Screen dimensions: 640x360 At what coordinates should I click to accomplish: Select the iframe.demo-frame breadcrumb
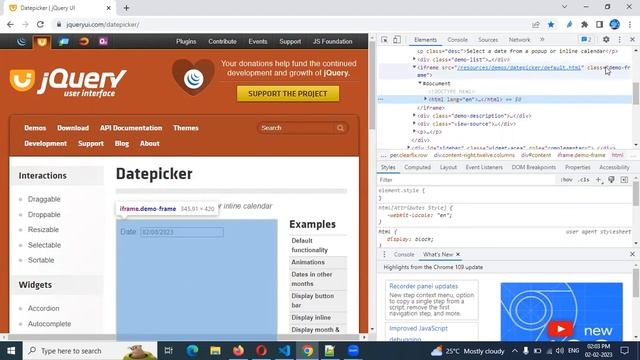pos(581,156)
